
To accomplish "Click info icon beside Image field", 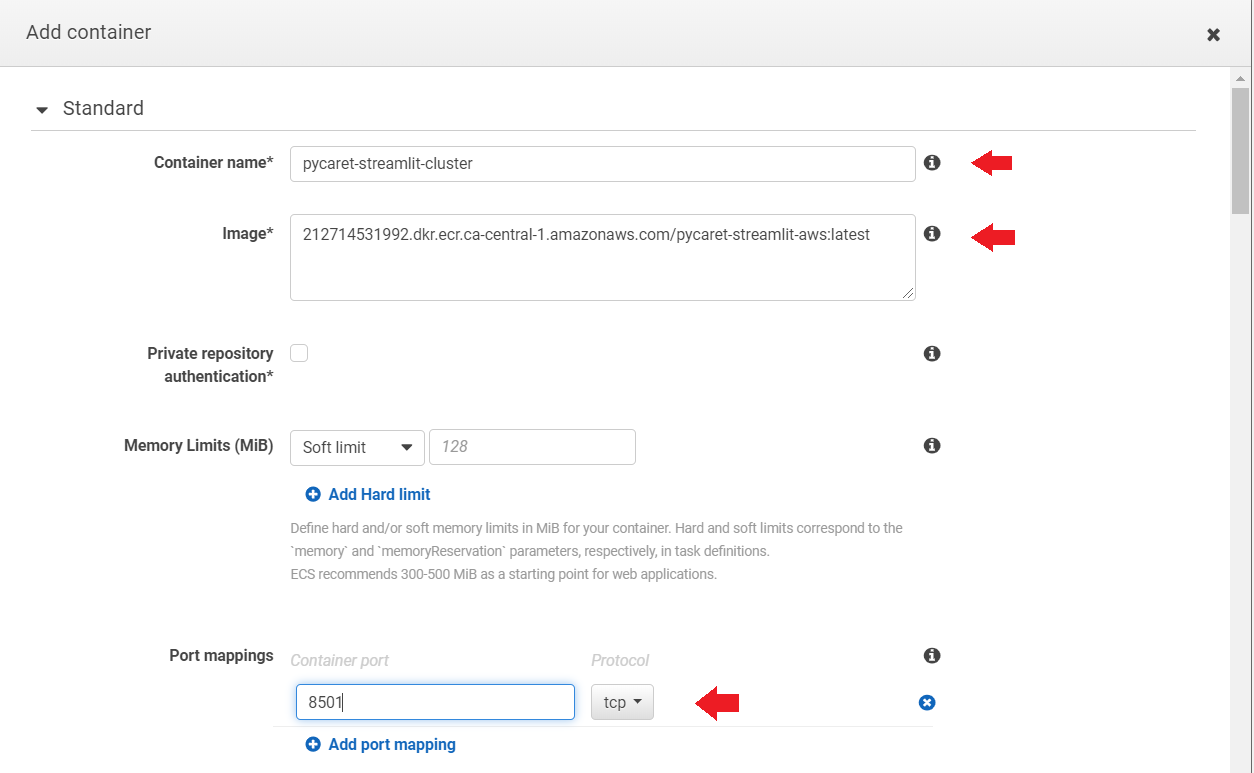I will 932,234.
